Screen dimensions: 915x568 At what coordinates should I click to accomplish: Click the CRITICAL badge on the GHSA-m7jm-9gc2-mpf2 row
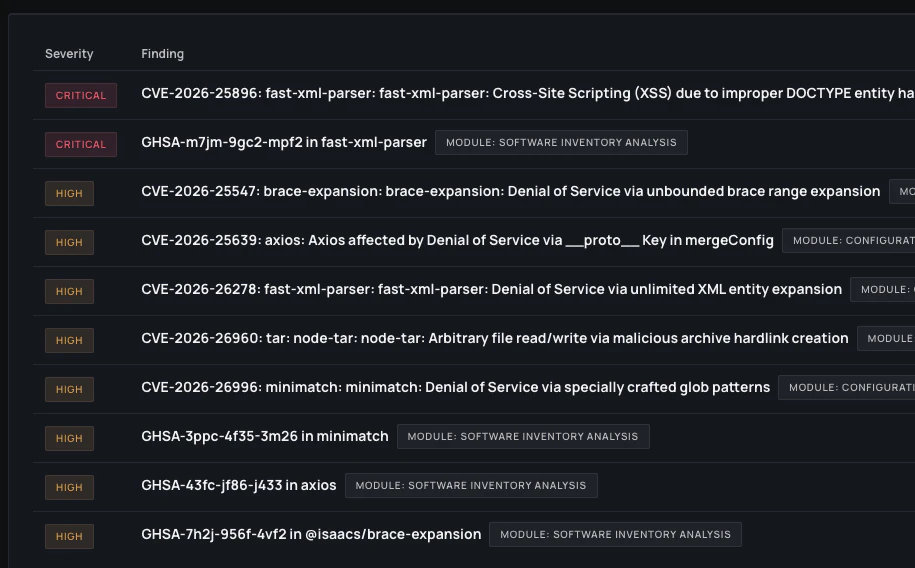(x=81, y=144)
